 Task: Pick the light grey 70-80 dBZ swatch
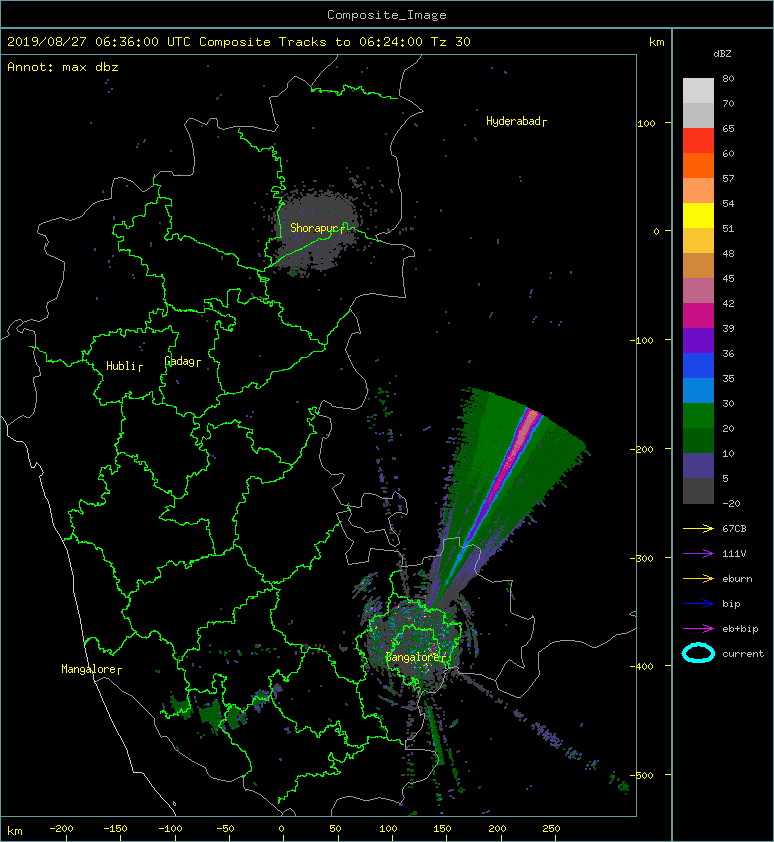point(698,90)
